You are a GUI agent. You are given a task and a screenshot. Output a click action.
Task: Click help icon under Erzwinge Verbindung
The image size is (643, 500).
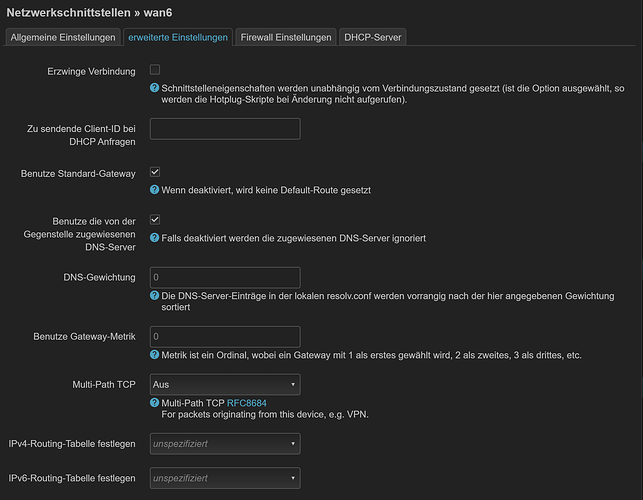point(154,89)
